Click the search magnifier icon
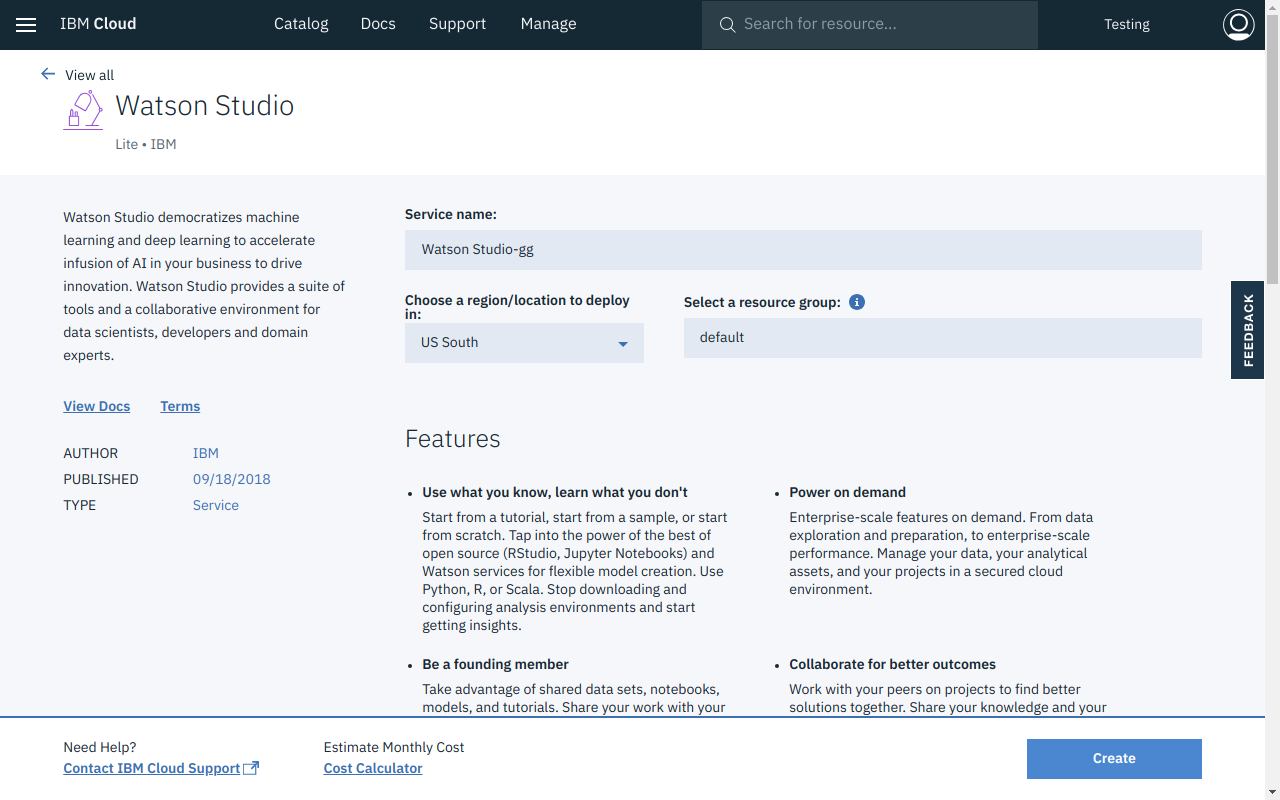 coord(727,25)
